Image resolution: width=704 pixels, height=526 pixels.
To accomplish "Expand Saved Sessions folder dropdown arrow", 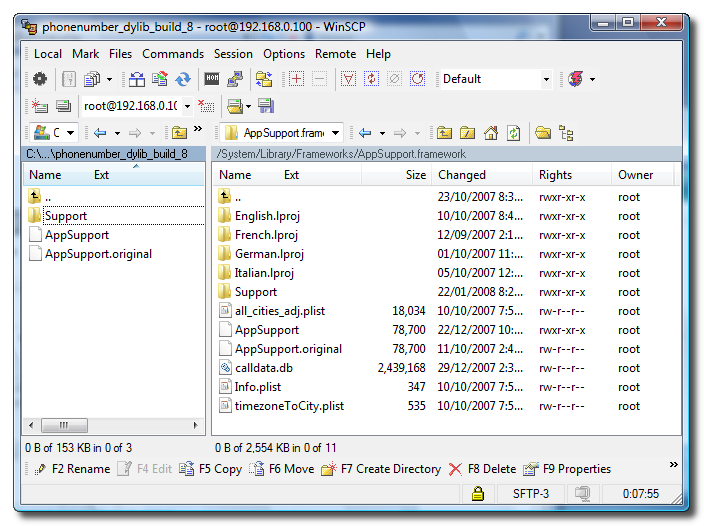I will click(x=248, y=107).
